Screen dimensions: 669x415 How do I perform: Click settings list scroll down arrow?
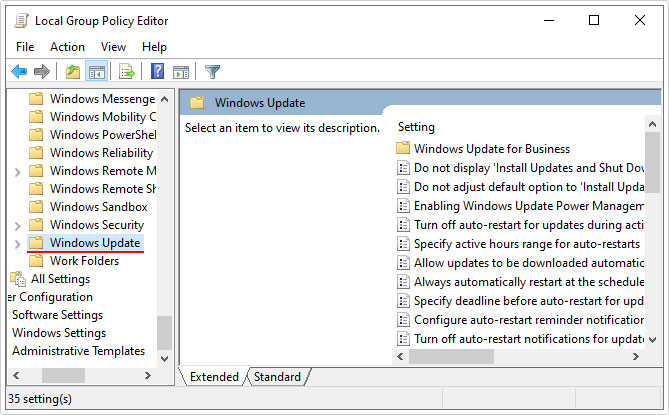pos(652,340)
